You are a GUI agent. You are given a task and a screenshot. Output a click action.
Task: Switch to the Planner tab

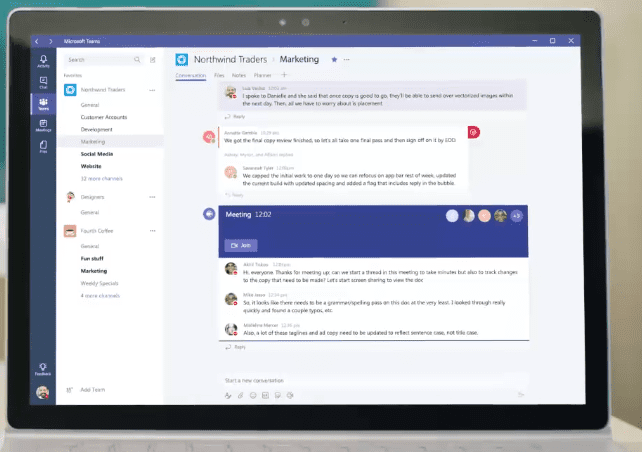(x=262, y=75)
